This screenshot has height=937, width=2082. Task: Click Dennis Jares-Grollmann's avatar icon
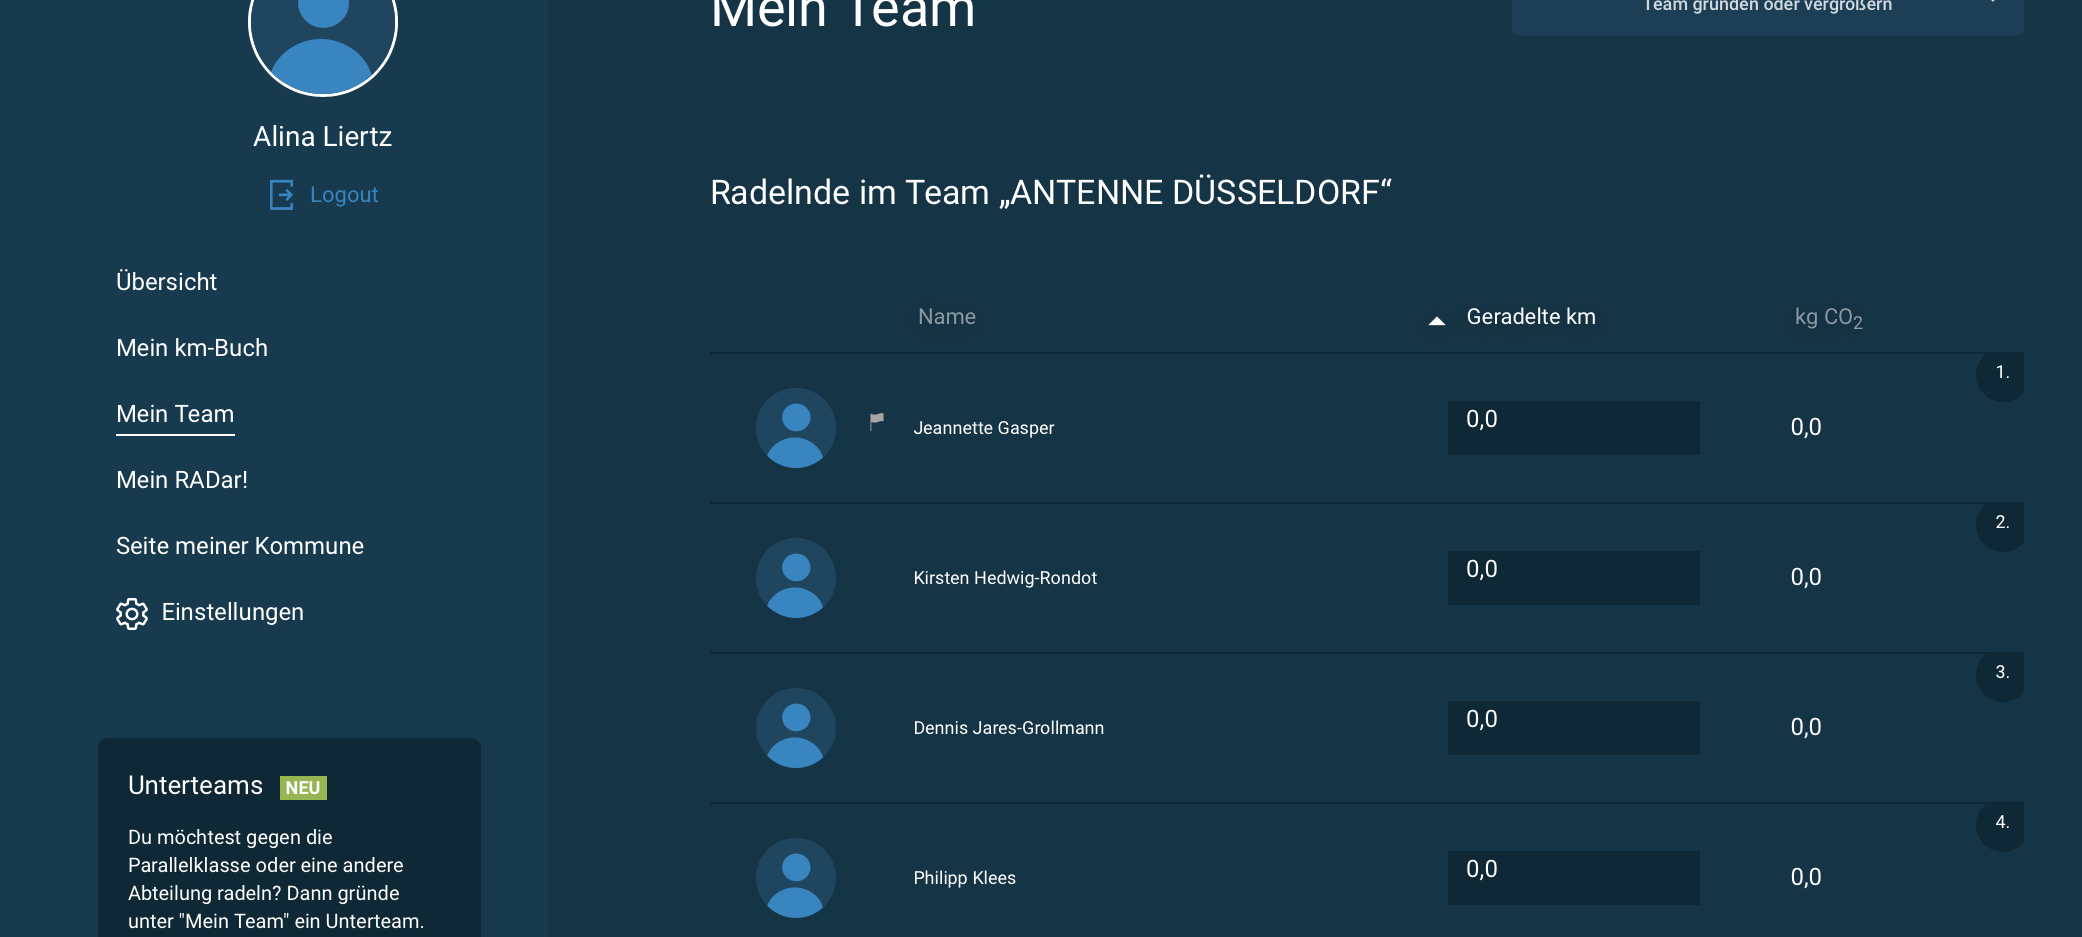coord(796,728)
